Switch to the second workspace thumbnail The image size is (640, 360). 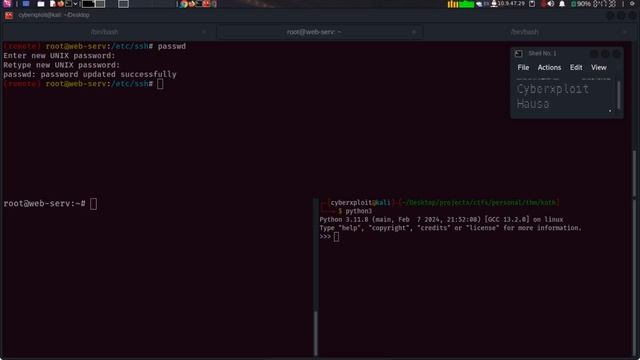point(100,4)
